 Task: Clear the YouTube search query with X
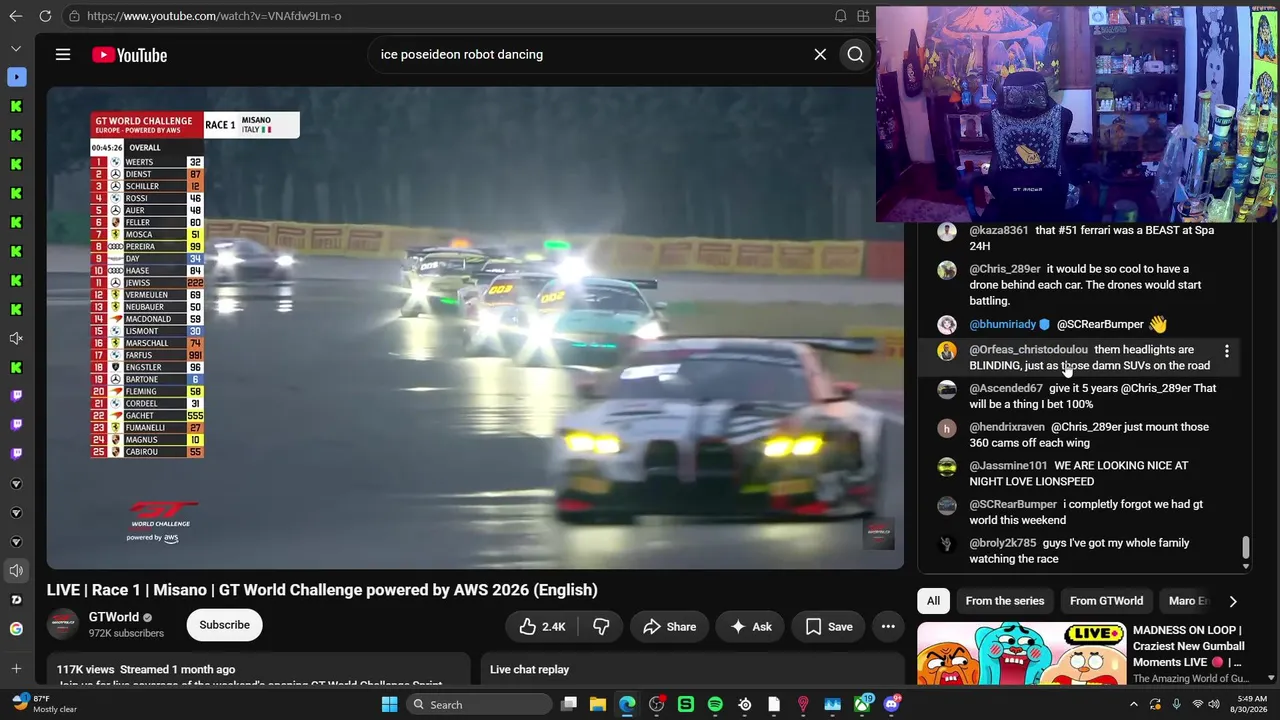(820, 55)
